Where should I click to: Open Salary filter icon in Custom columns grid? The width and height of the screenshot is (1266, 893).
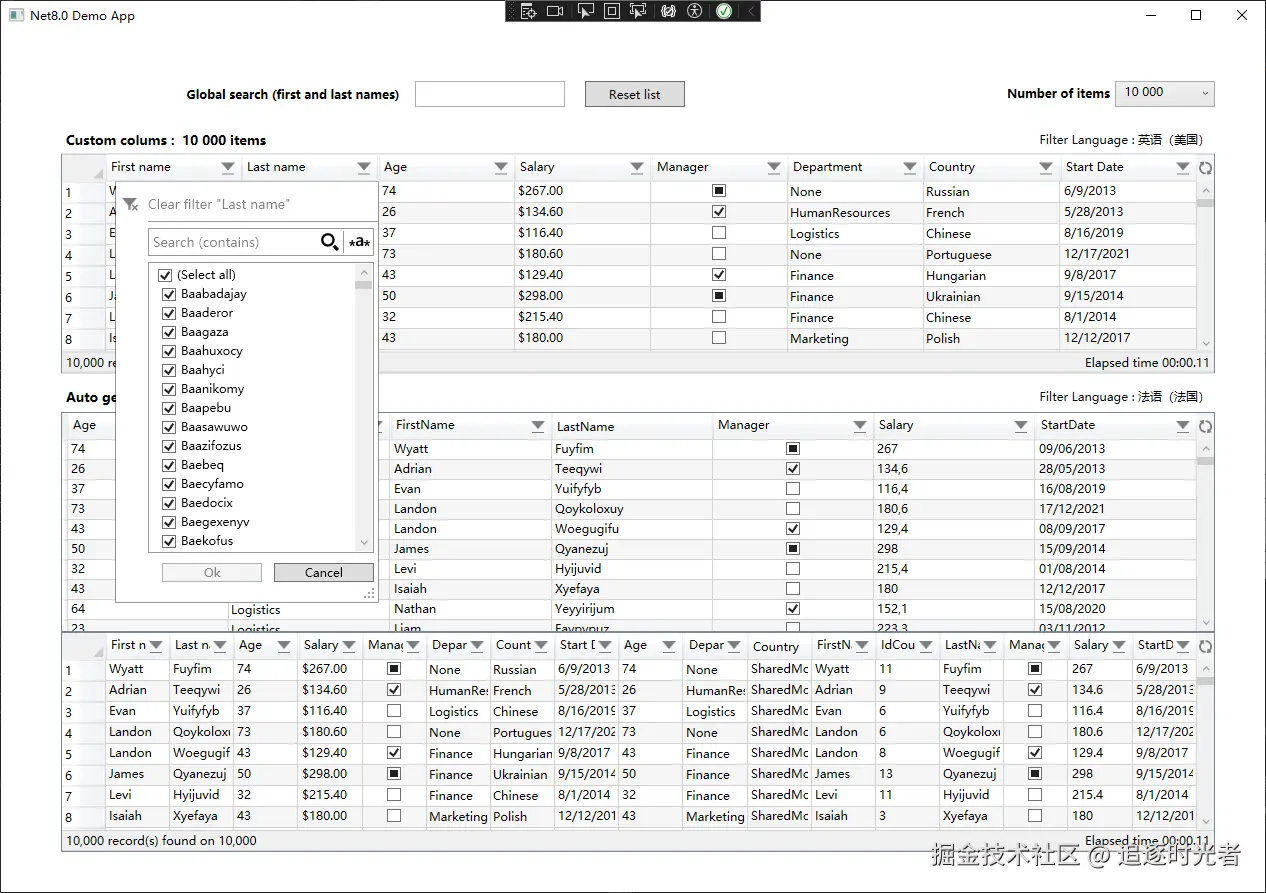(x=637, y=168)
